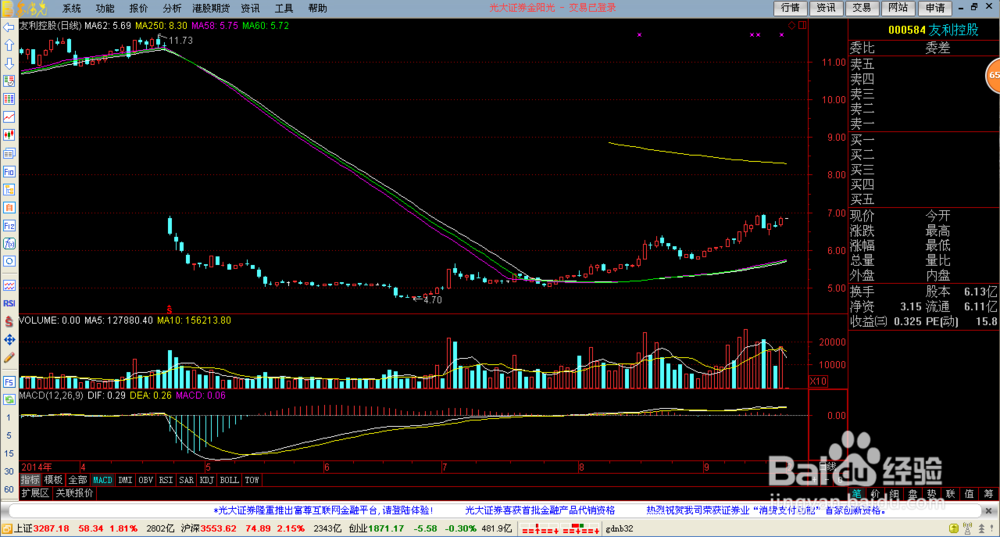Click the news link 光大证券隆重推出富尊互联网金融平台
Viewport: 1000px width, 537px height.
pyautogui.click(x=323, y=510)
